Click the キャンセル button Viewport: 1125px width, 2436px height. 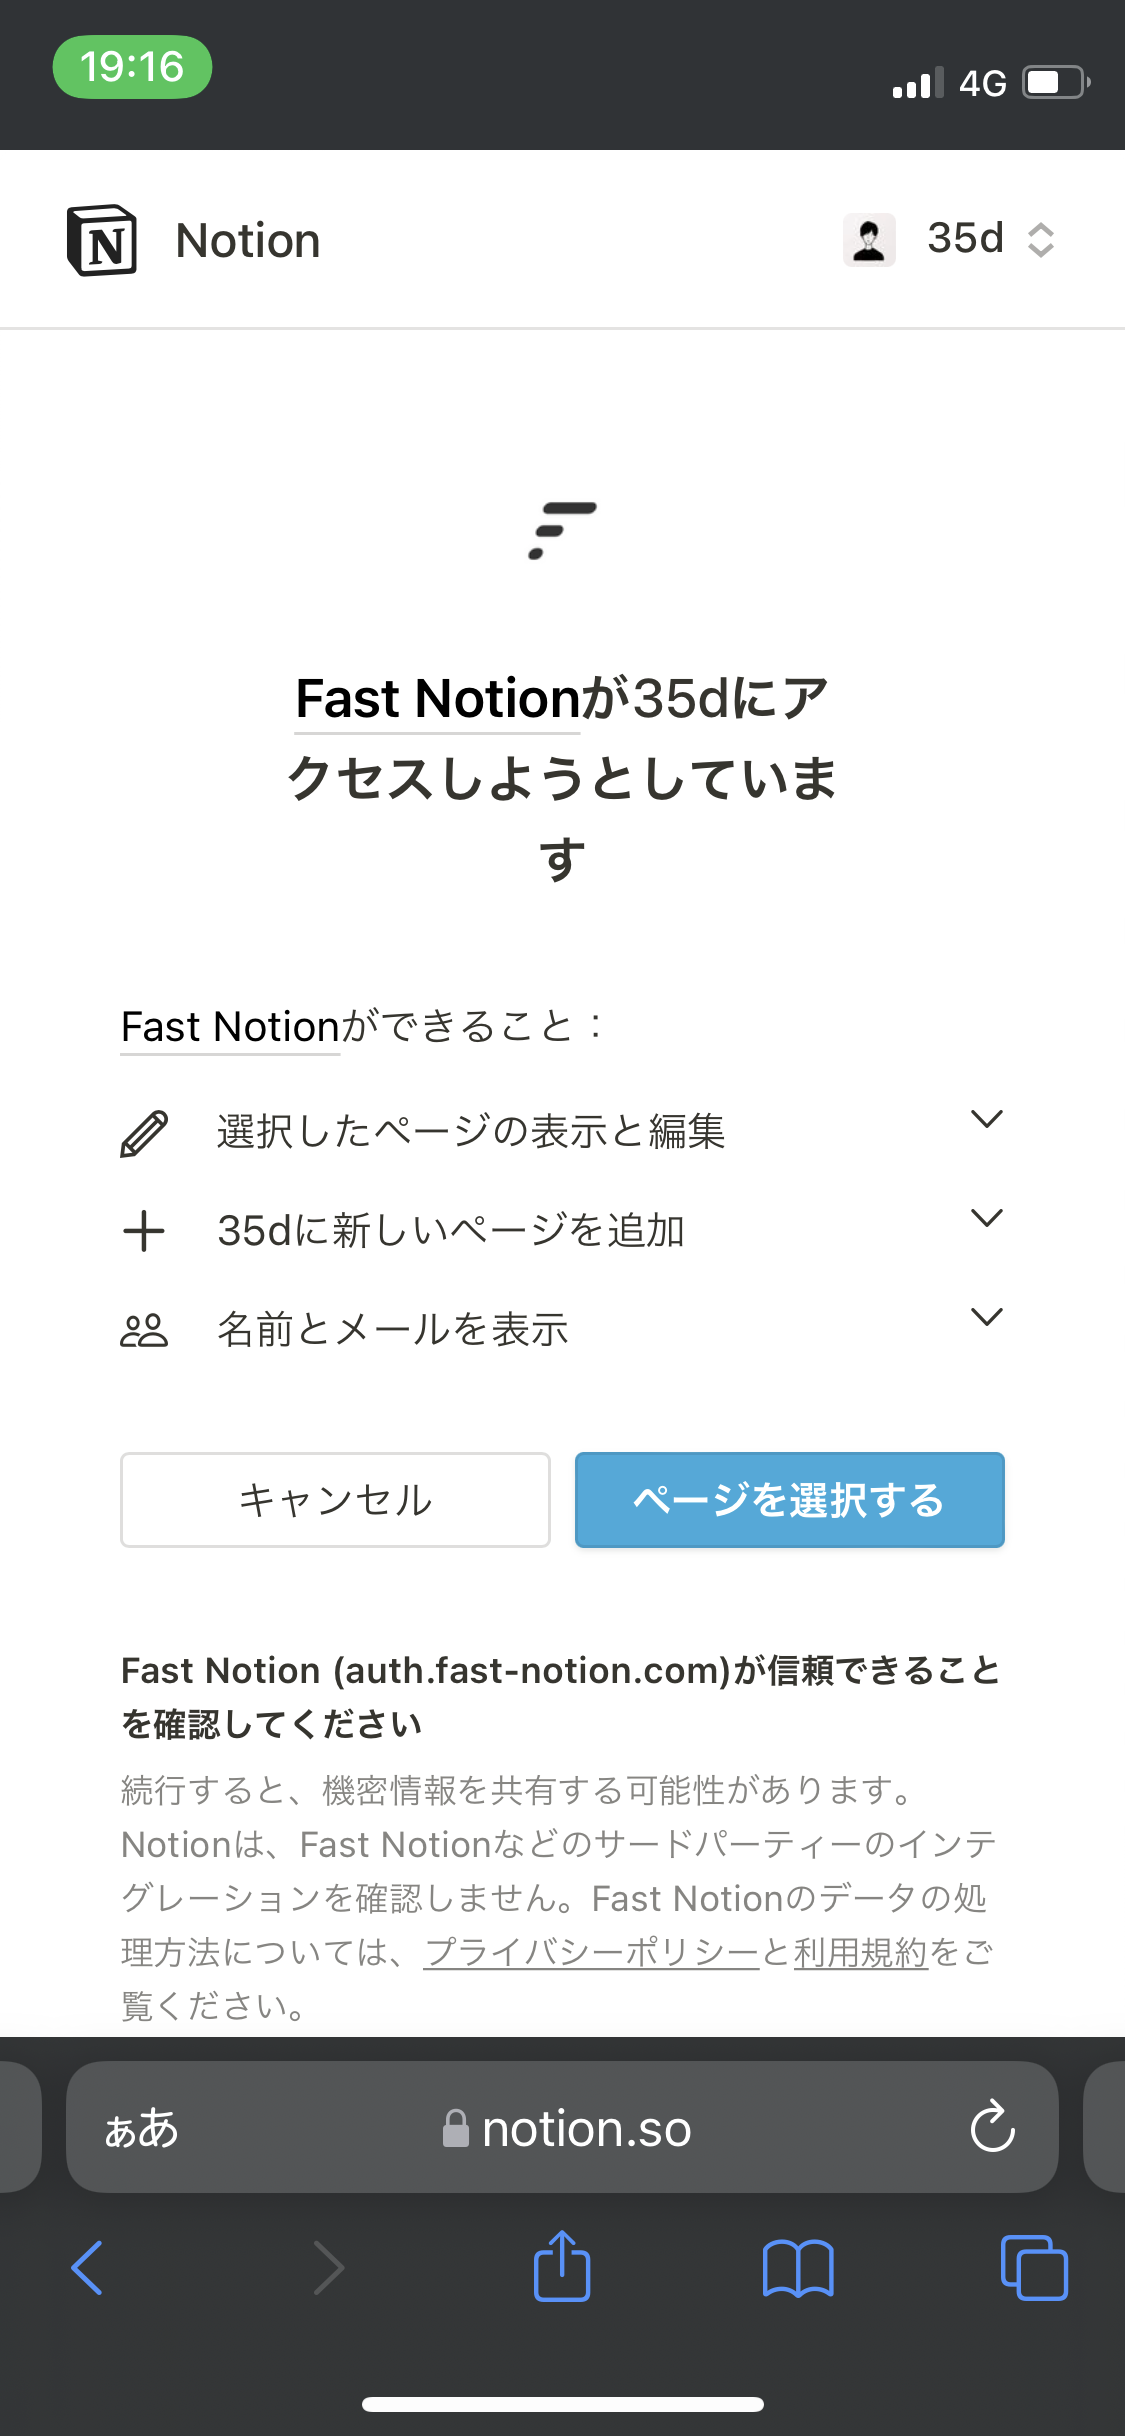[x=335, y=1500]
